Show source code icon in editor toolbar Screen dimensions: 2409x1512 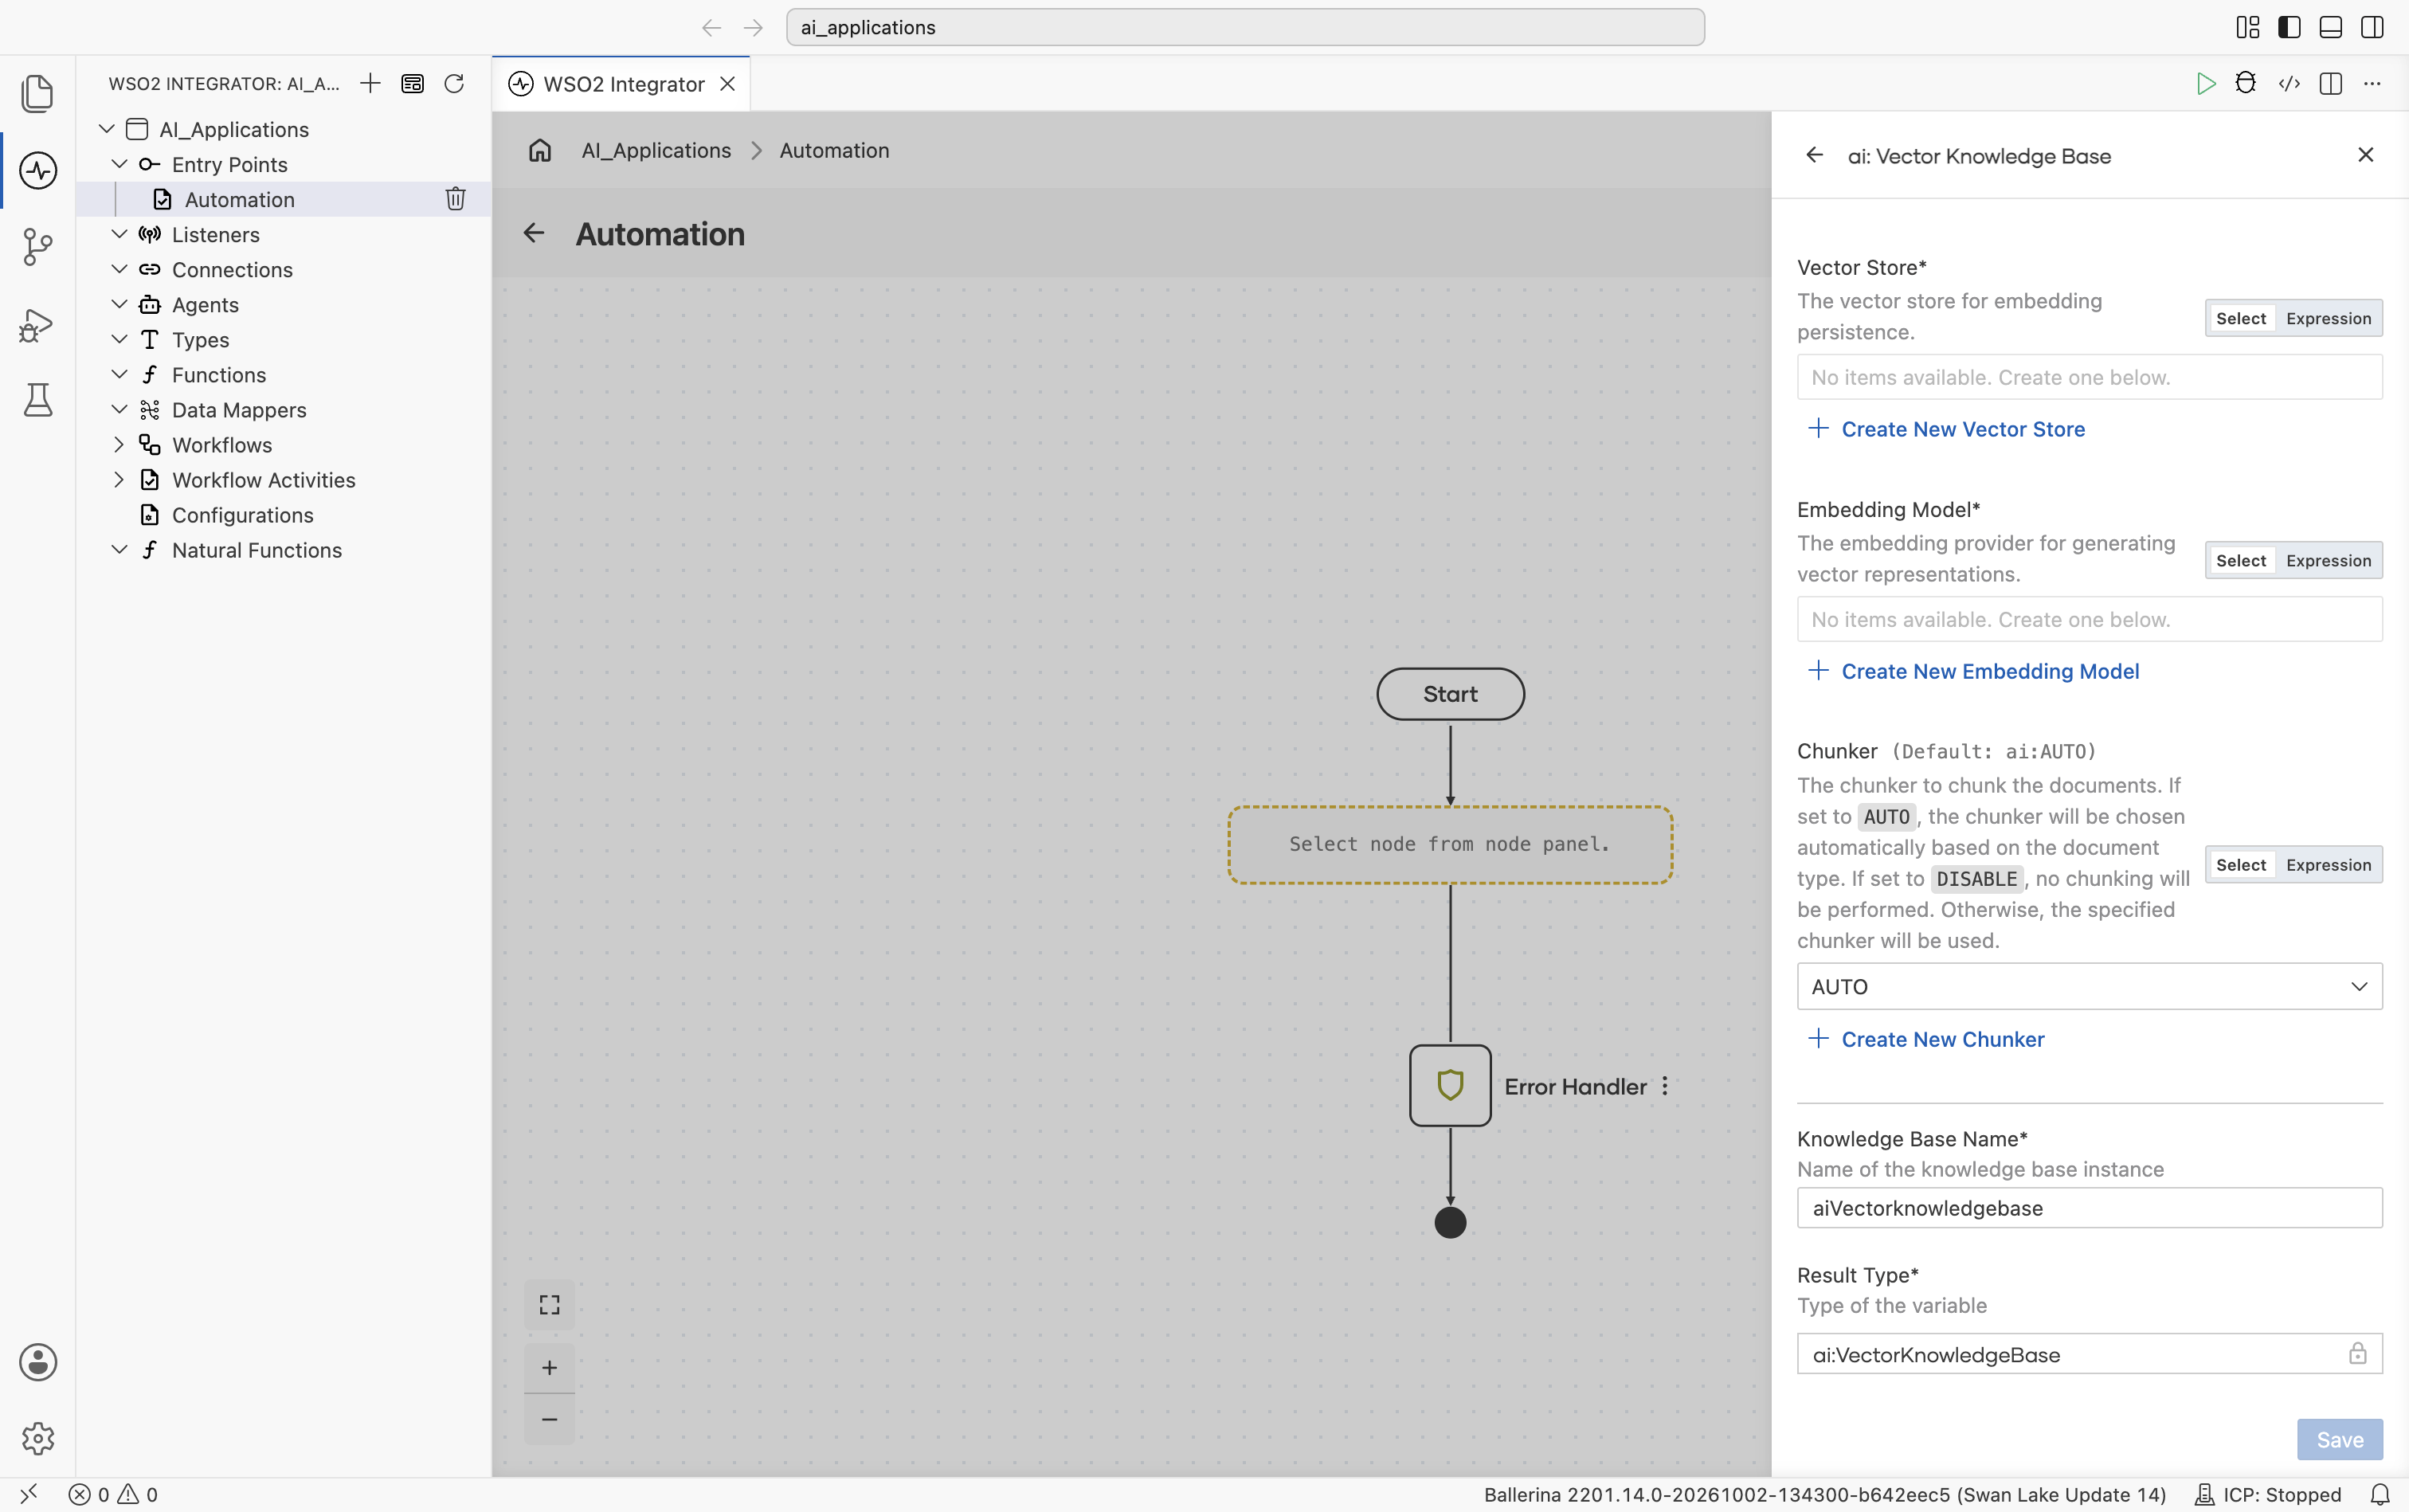(x=2289, y=83)
